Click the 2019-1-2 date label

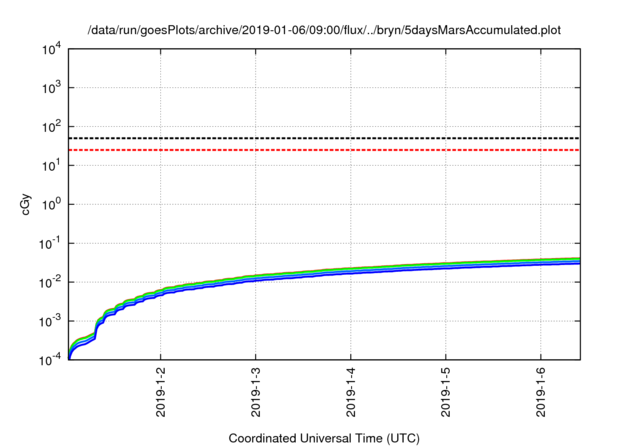coord(160,392)
